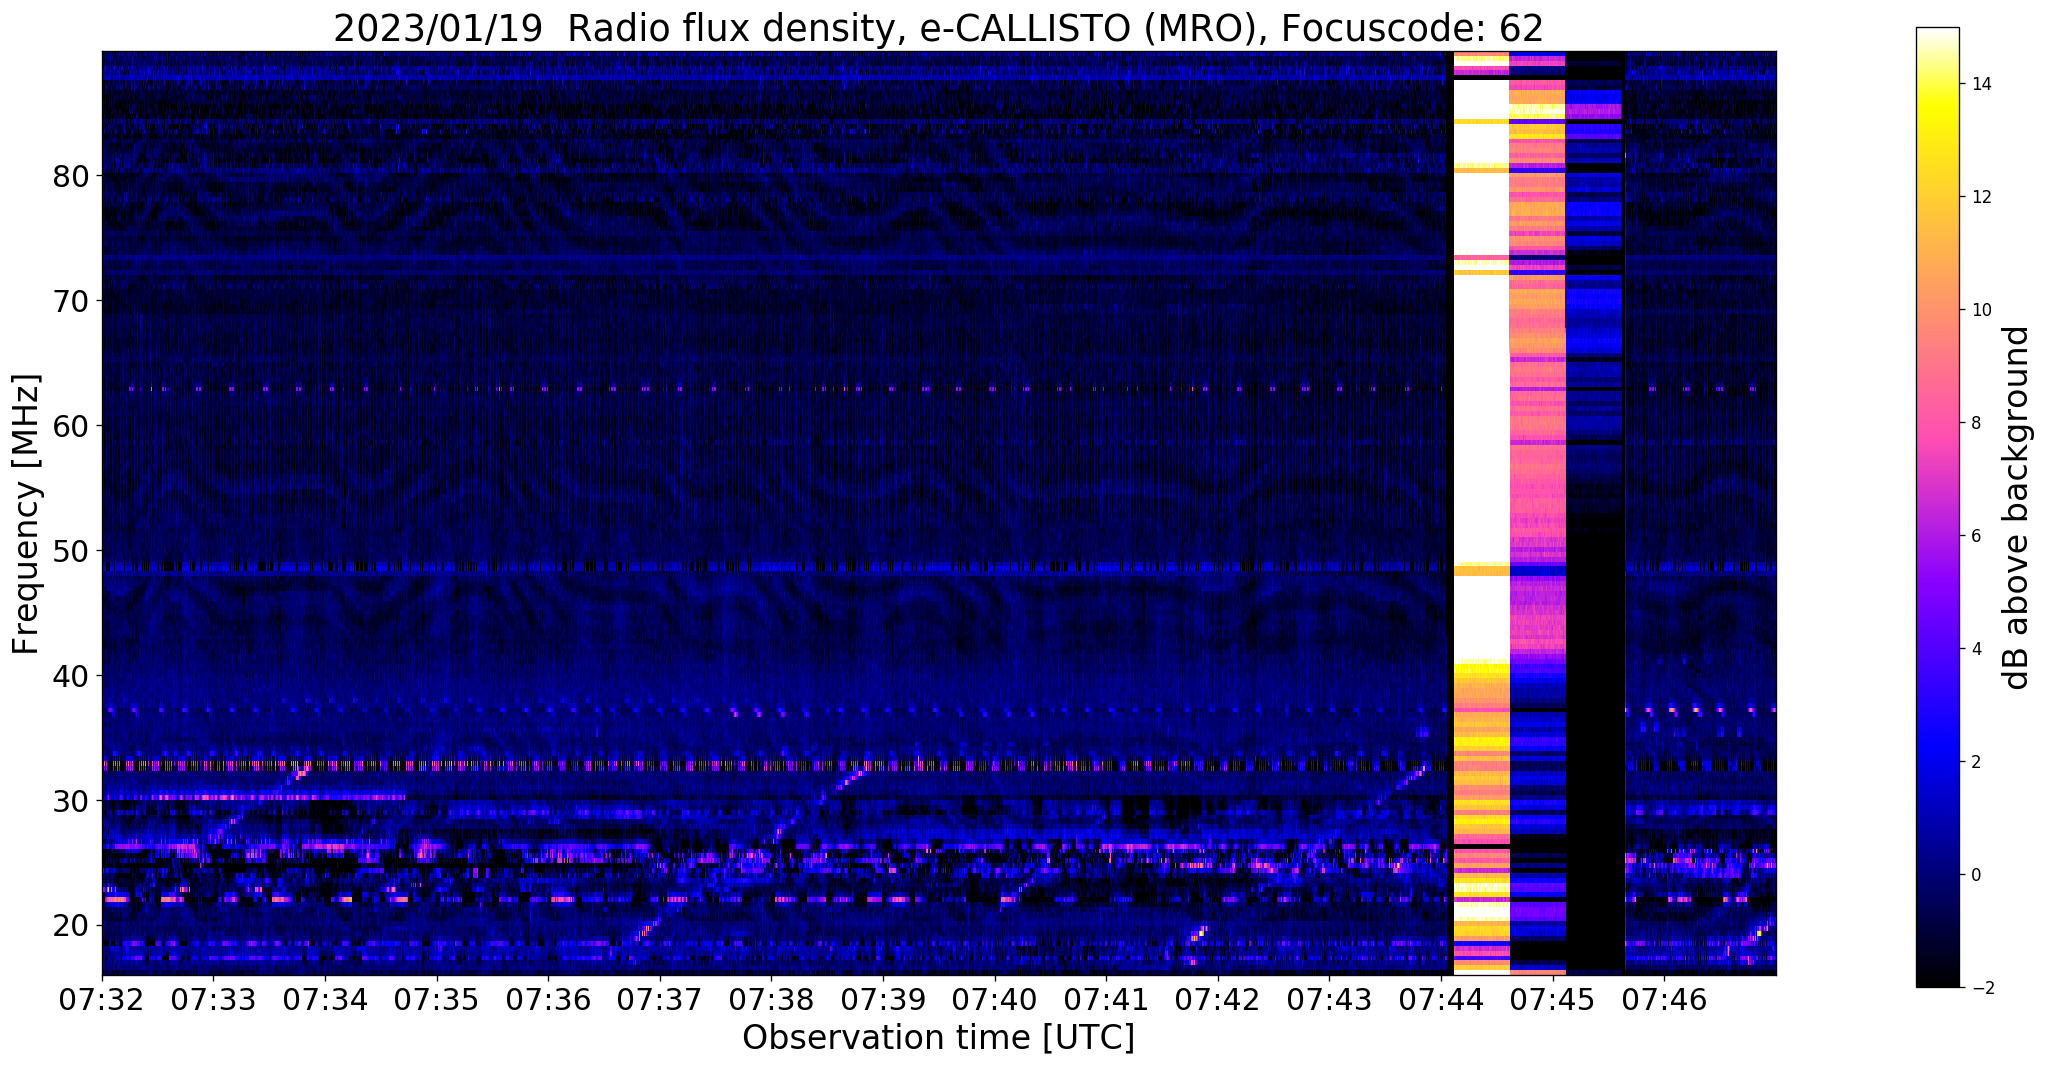Click the 'Observation time [UTC]' axis label
This screenshot has width=2047, height=1067.
click(938, 1038)
